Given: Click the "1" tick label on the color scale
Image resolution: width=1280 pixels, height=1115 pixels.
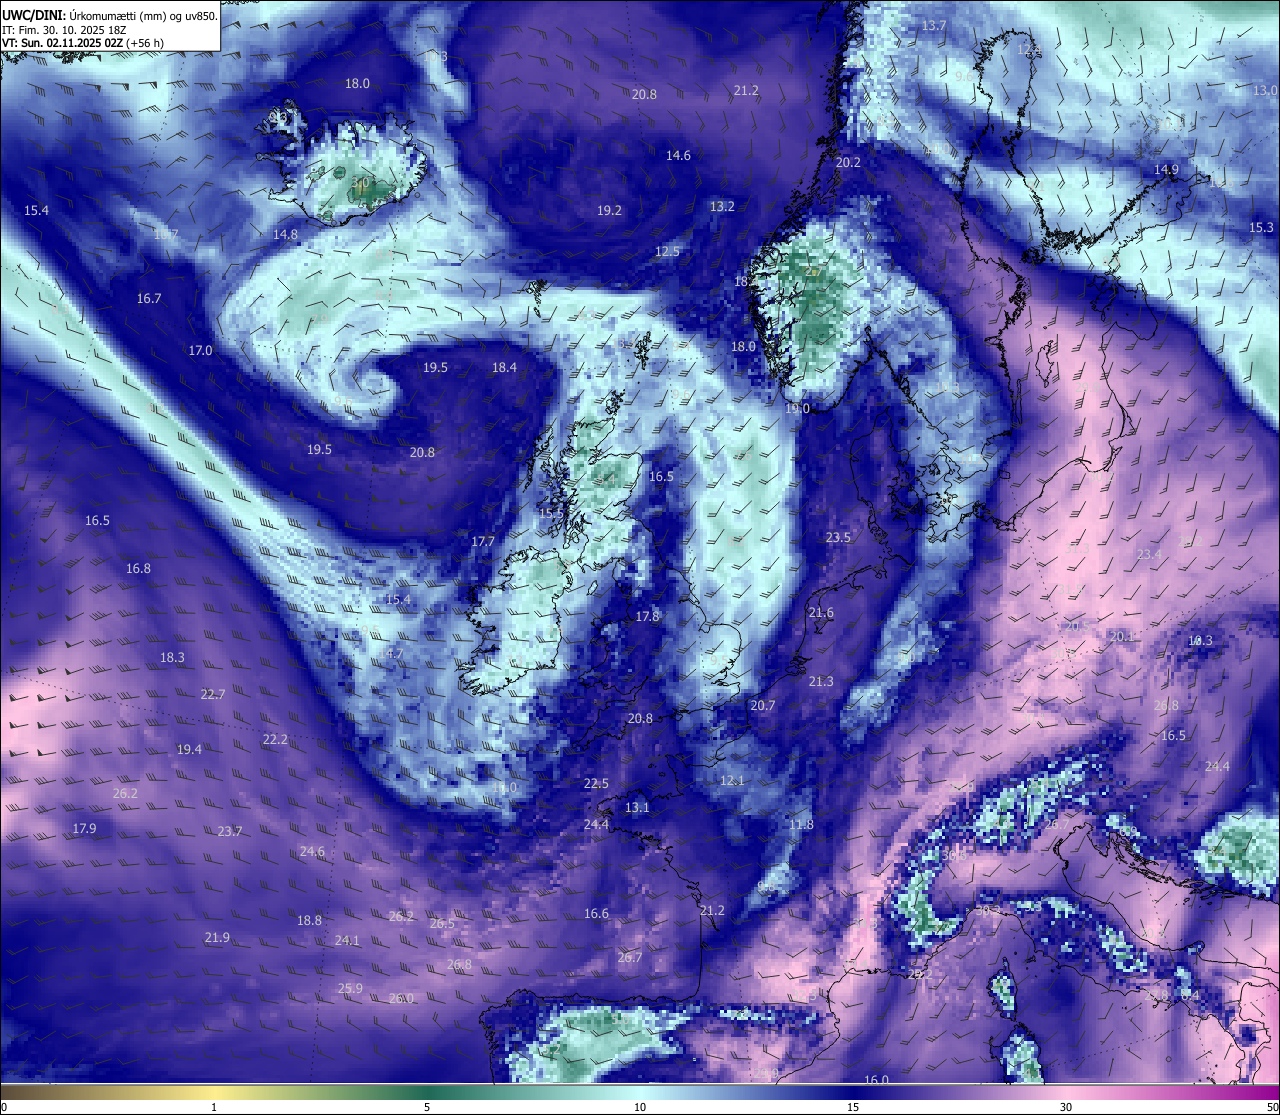Looking at the screenshot, I should (214, 1107).
